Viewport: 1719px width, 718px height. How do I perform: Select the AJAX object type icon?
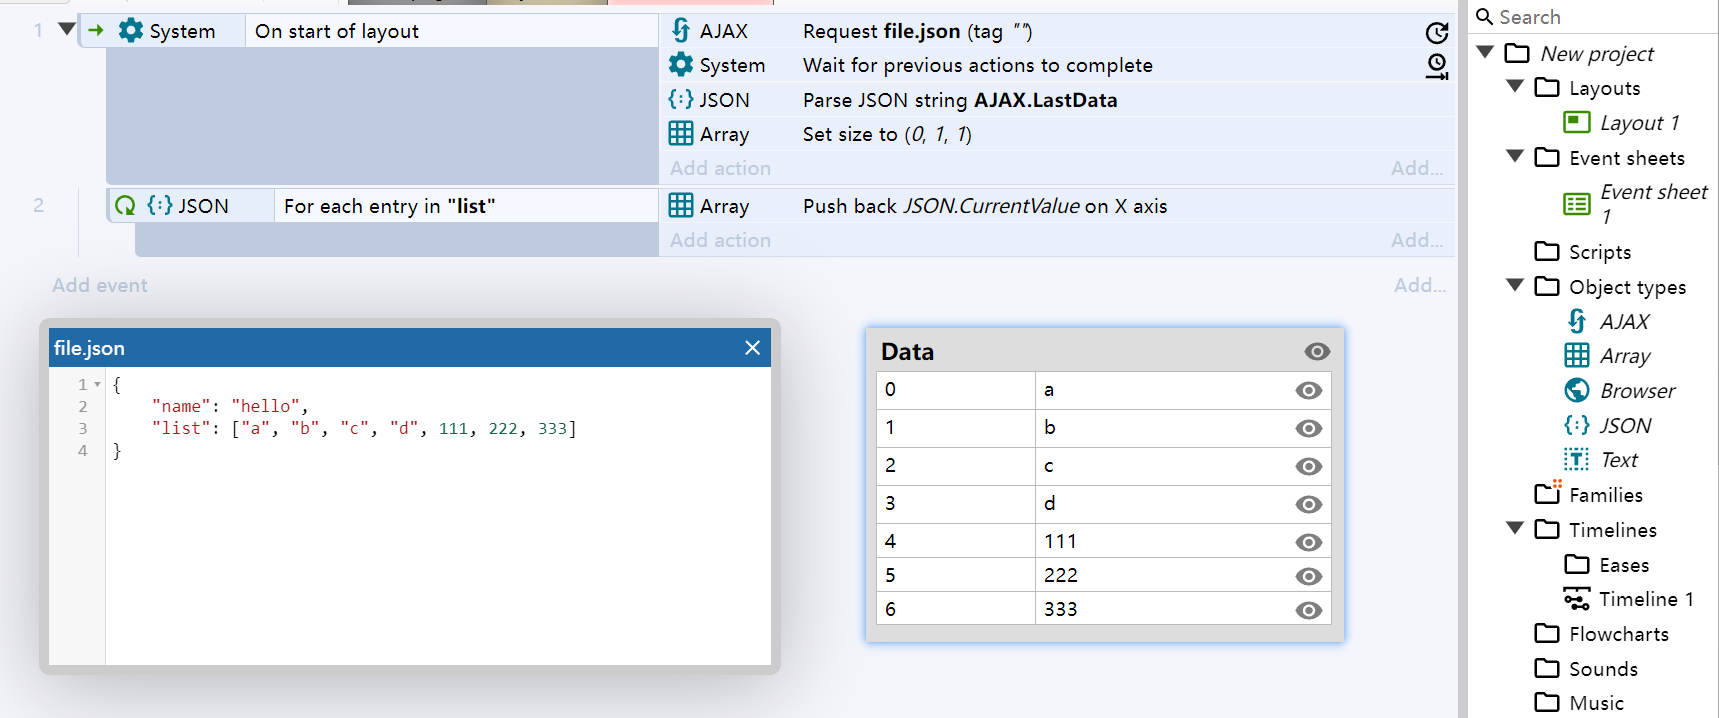pyautogui.click(x=1577, y=321)
